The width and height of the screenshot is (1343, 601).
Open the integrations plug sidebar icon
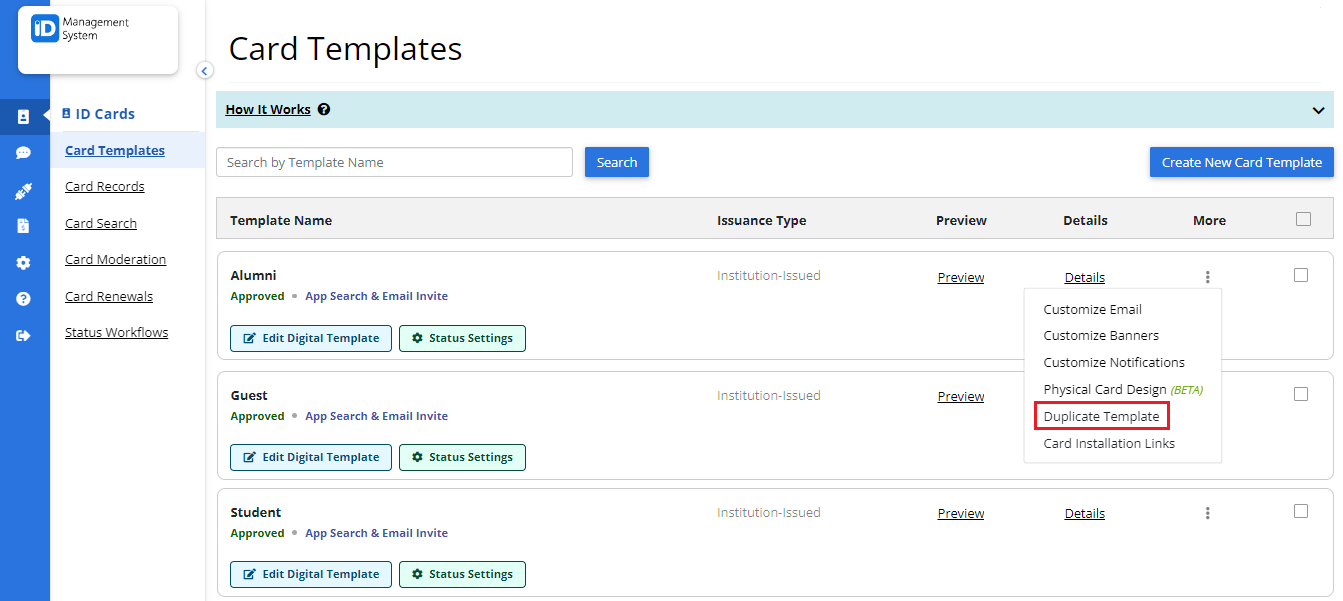click(x=23, y=190)
